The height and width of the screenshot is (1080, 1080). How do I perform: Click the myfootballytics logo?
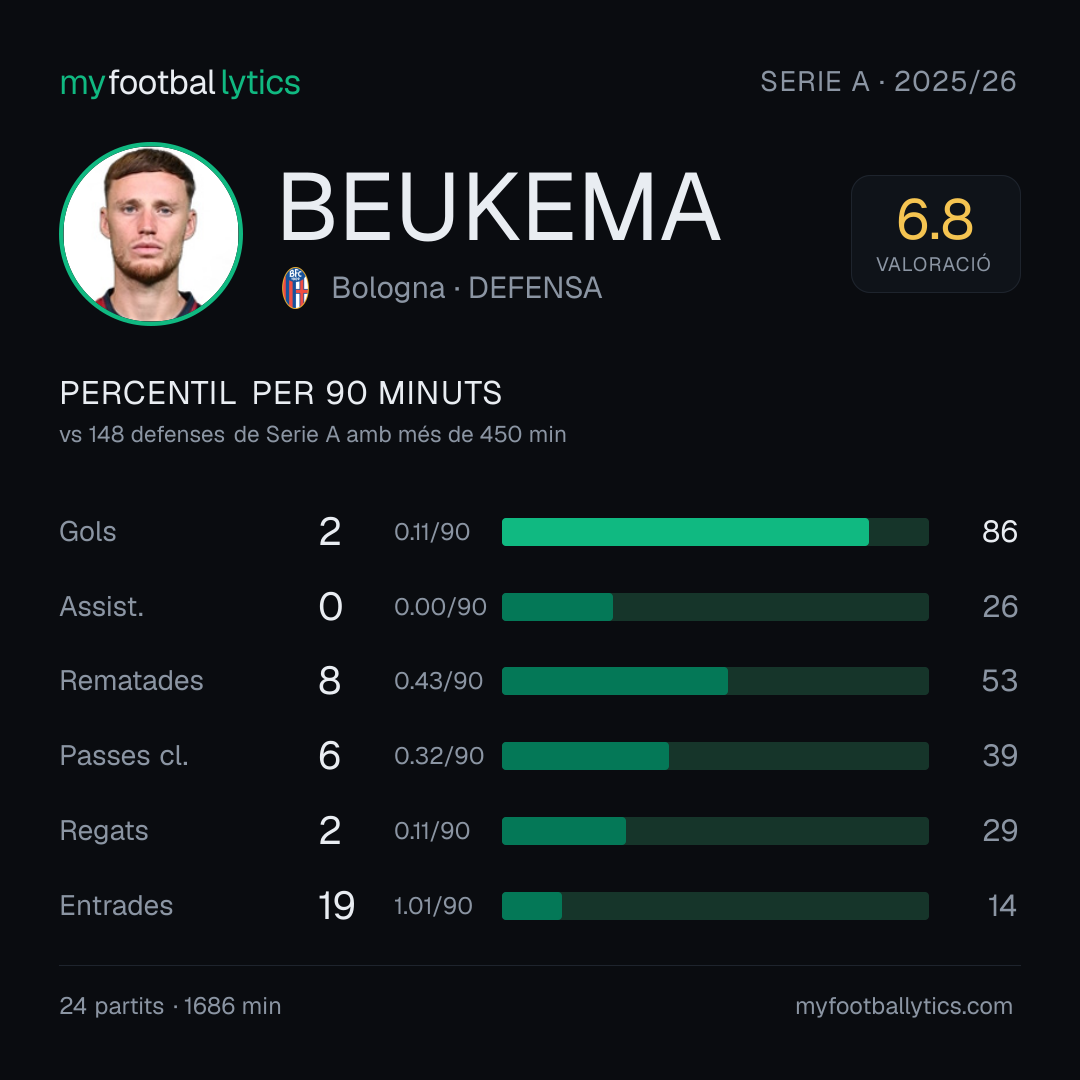(180, 83)
